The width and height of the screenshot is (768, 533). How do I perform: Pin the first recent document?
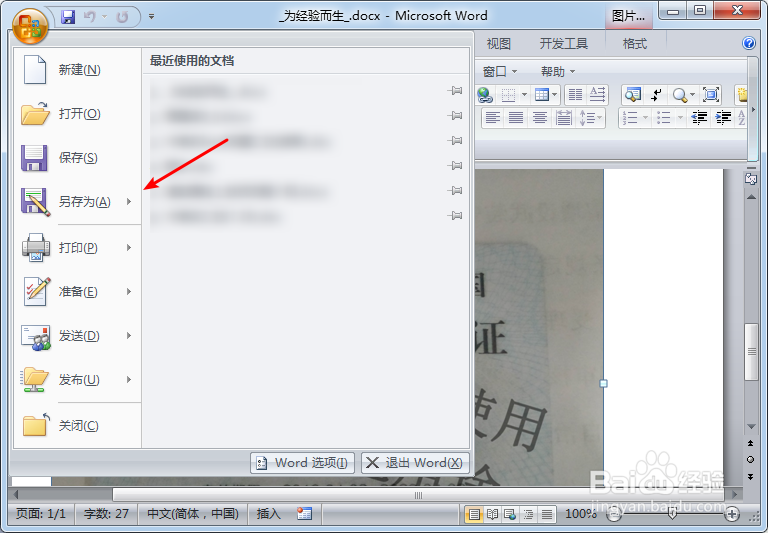455,91
